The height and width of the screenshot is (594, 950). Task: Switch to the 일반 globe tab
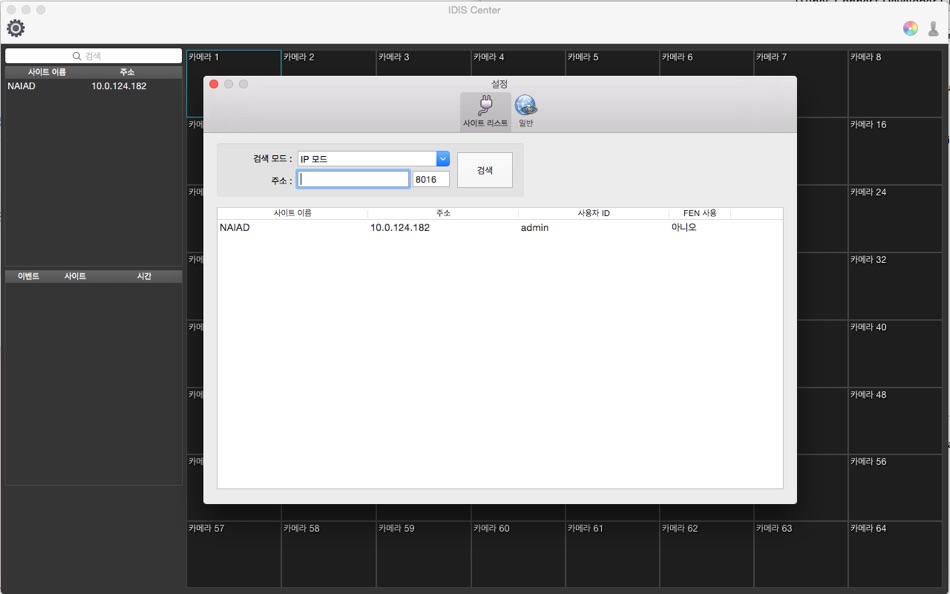pos(525,111)
